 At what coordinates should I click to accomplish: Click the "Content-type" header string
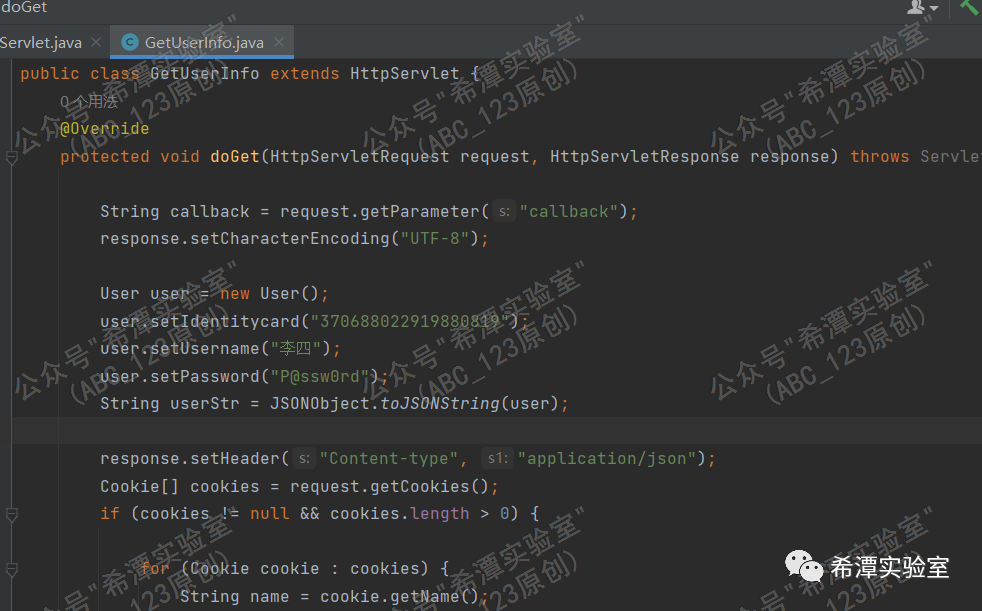click(x=389, y=459)
